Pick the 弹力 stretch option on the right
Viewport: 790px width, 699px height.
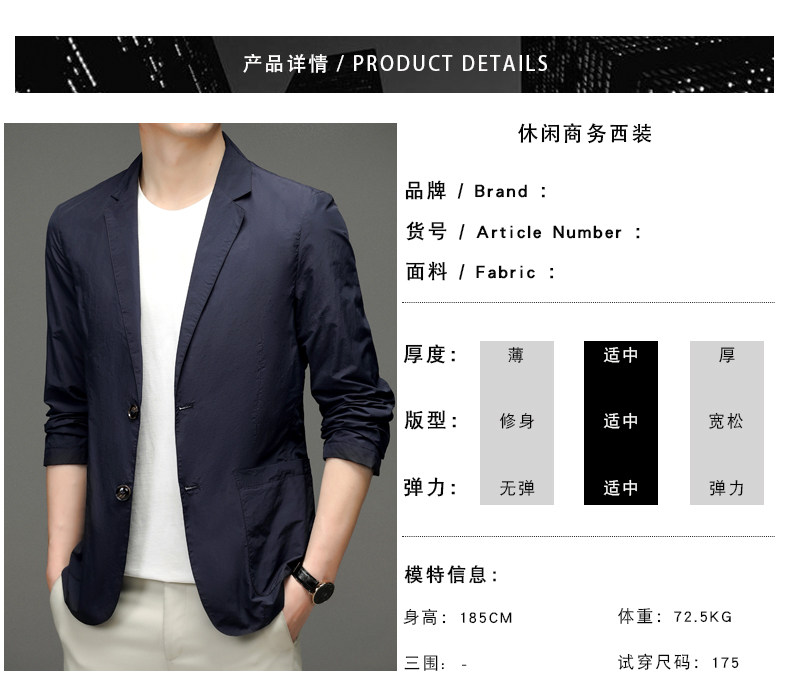(726, 488)
